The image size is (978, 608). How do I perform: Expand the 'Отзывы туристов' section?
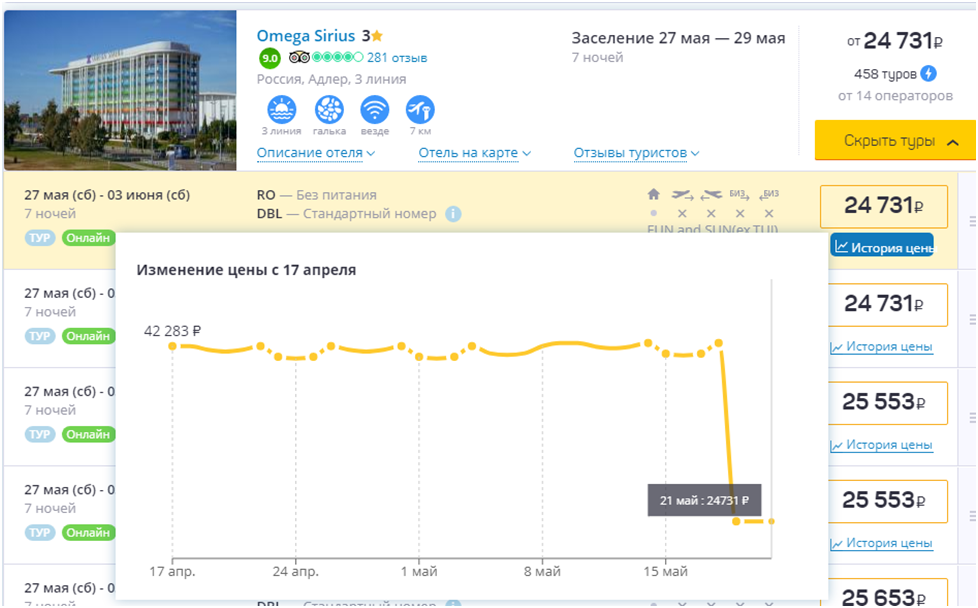click(636, 153)
